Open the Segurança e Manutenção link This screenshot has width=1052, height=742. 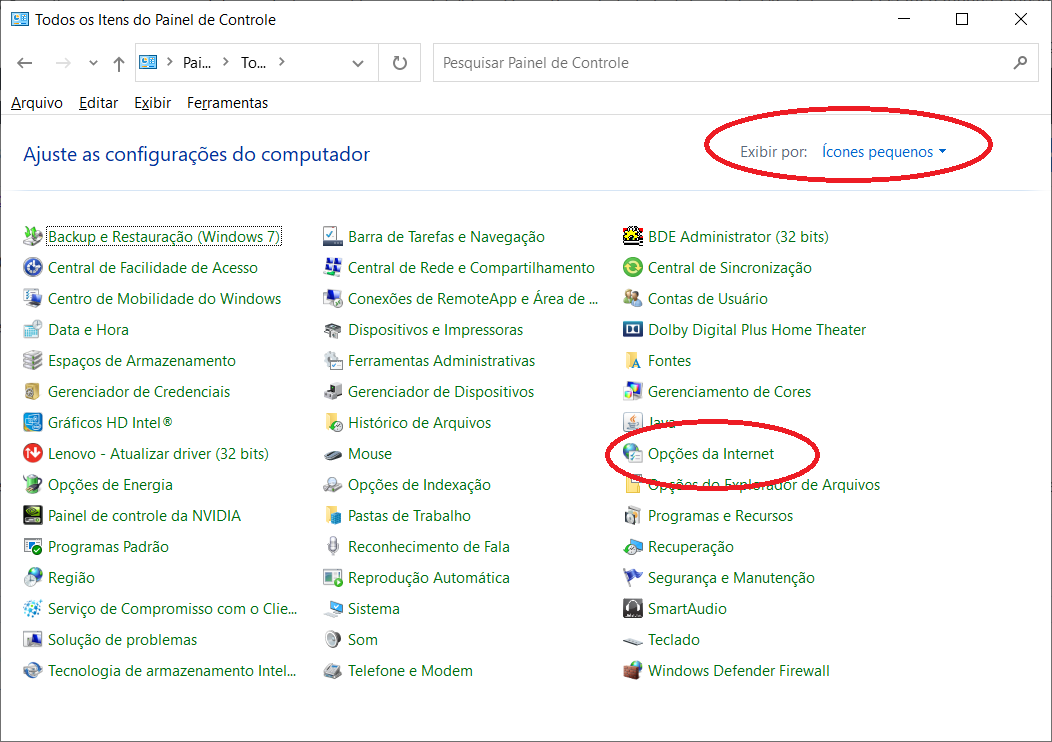[731, 578]
